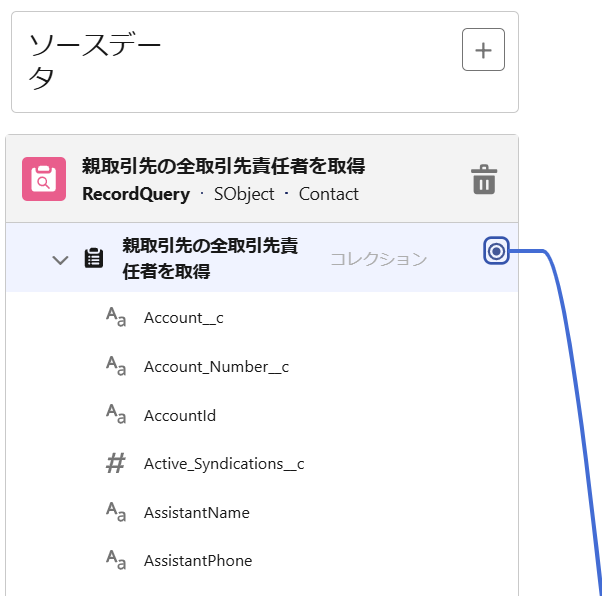602x596 pixels.
Task: Click the collection list icon beside chevron
Action: tap(94, 258)
